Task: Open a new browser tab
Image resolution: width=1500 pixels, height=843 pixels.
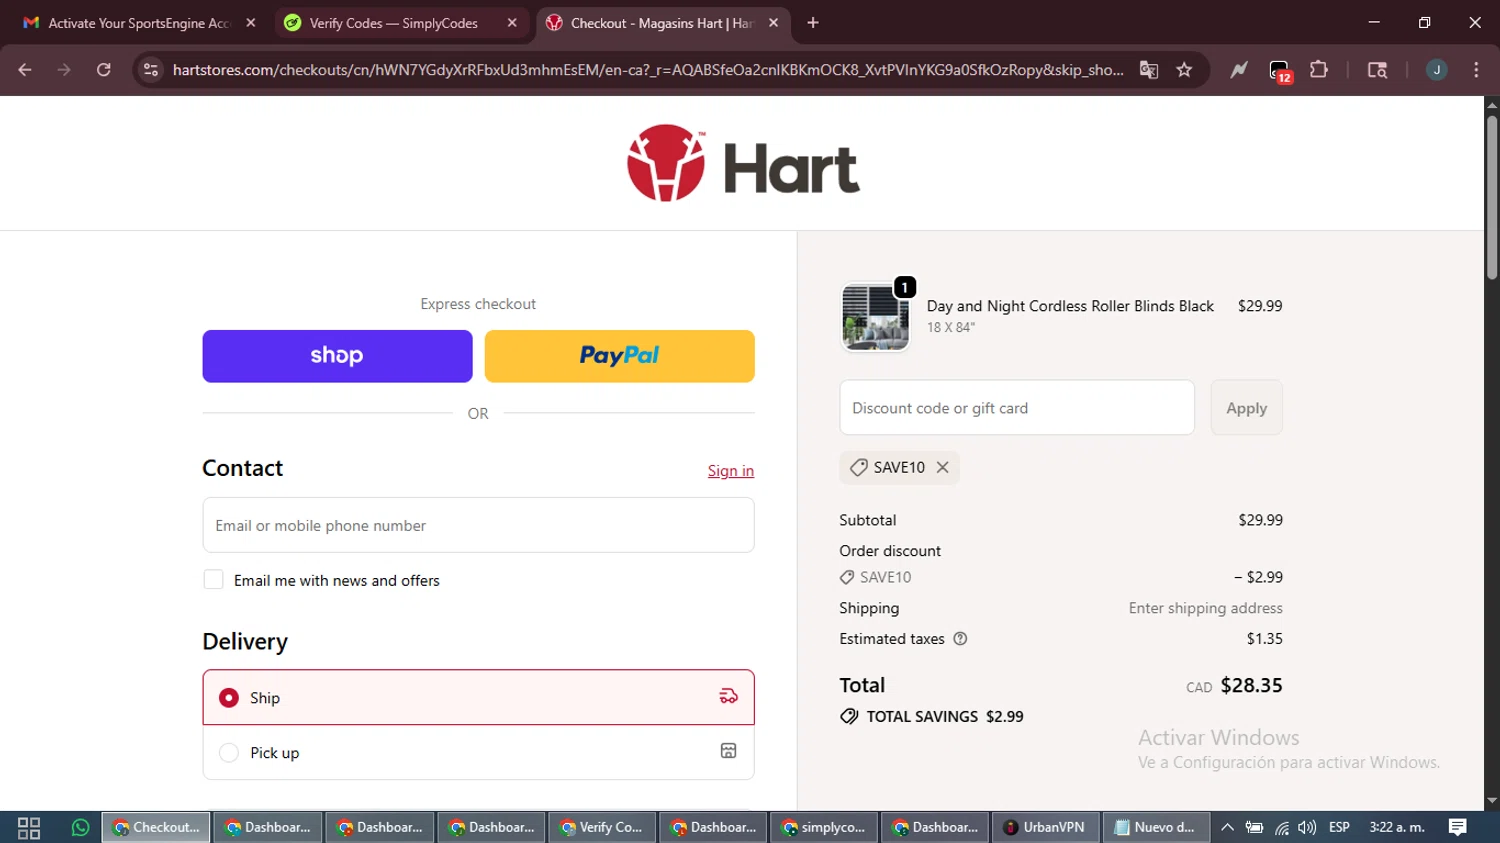Action: pos(813,23)
